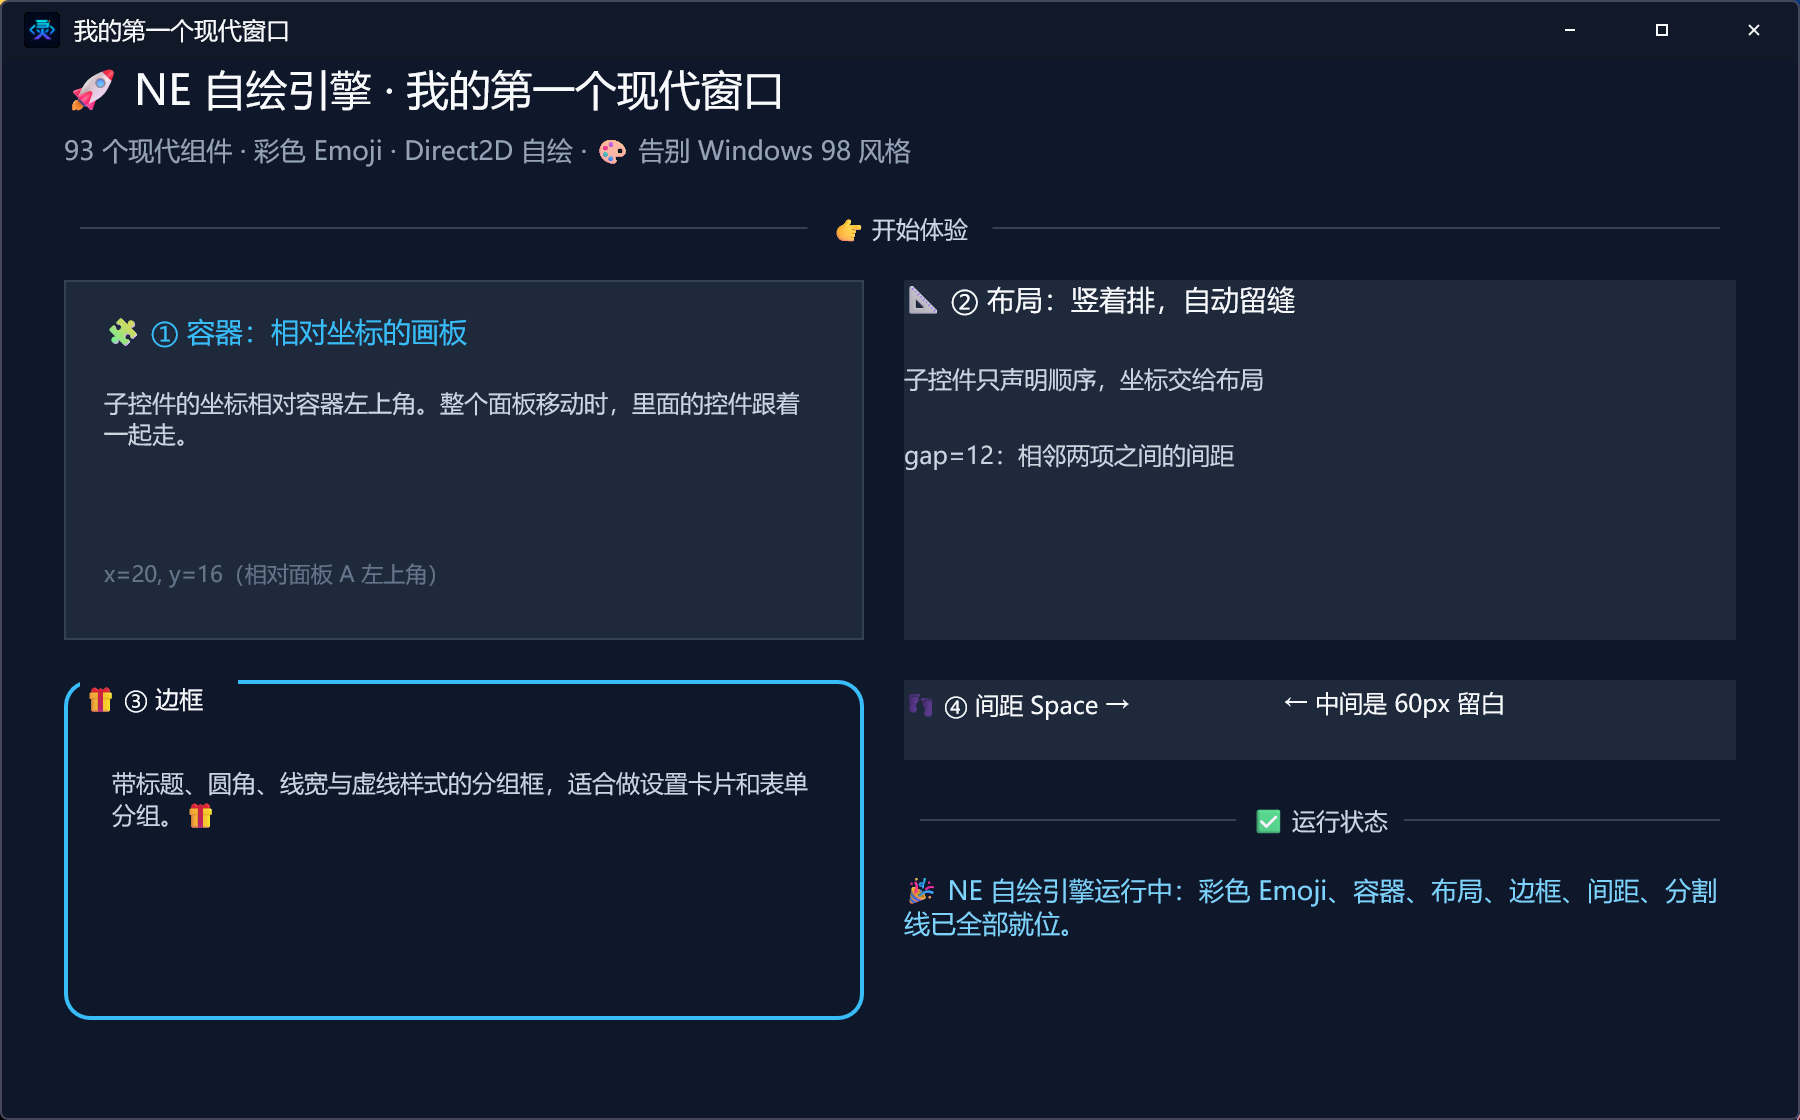
Task: Click the triangle ruler emoji beside ② 布局
Action: (x=922, y=300)
